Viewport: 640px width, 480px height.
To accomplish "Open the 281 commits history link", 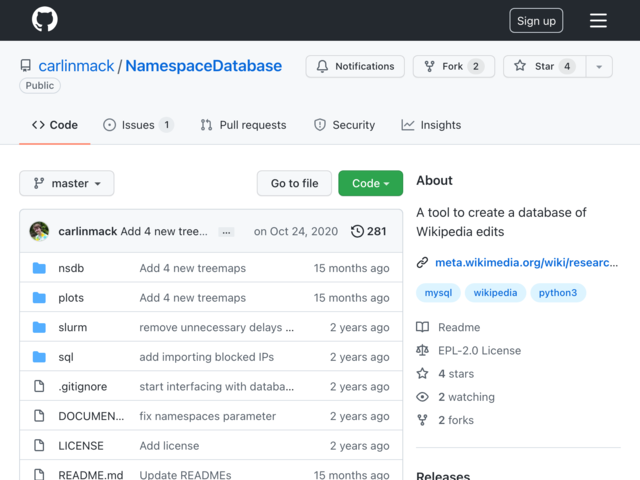I will pos(369,231).
